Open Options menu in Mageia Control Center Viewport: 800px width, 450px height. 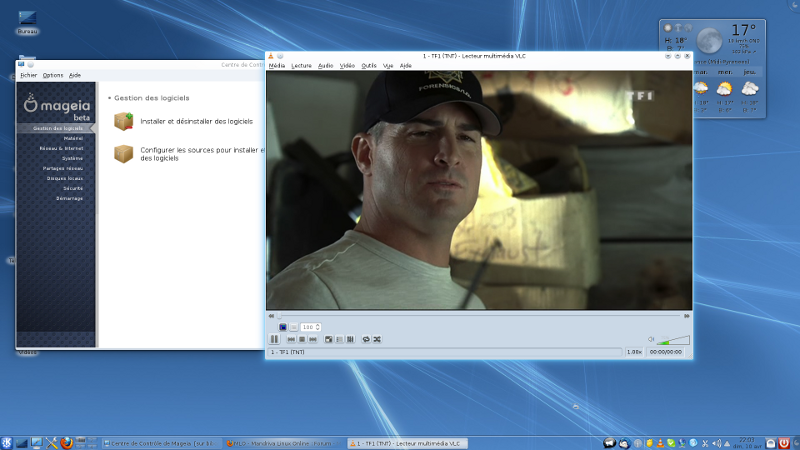[53, 75]
